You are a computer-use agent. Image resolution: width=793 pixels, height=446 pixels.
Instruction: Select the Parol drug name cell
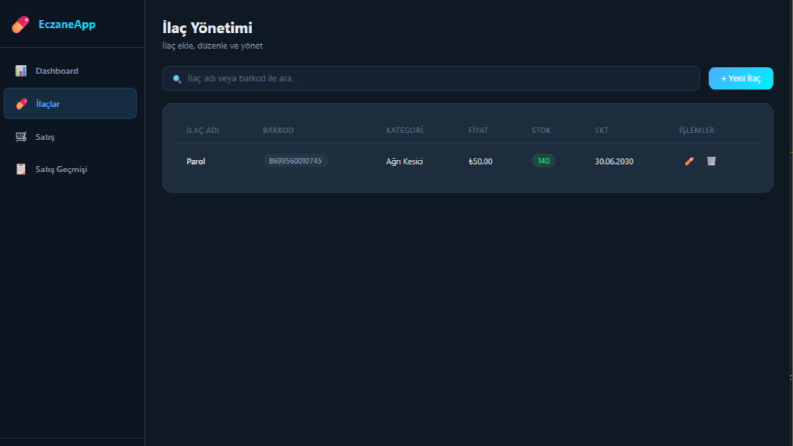tap(196, 161)
